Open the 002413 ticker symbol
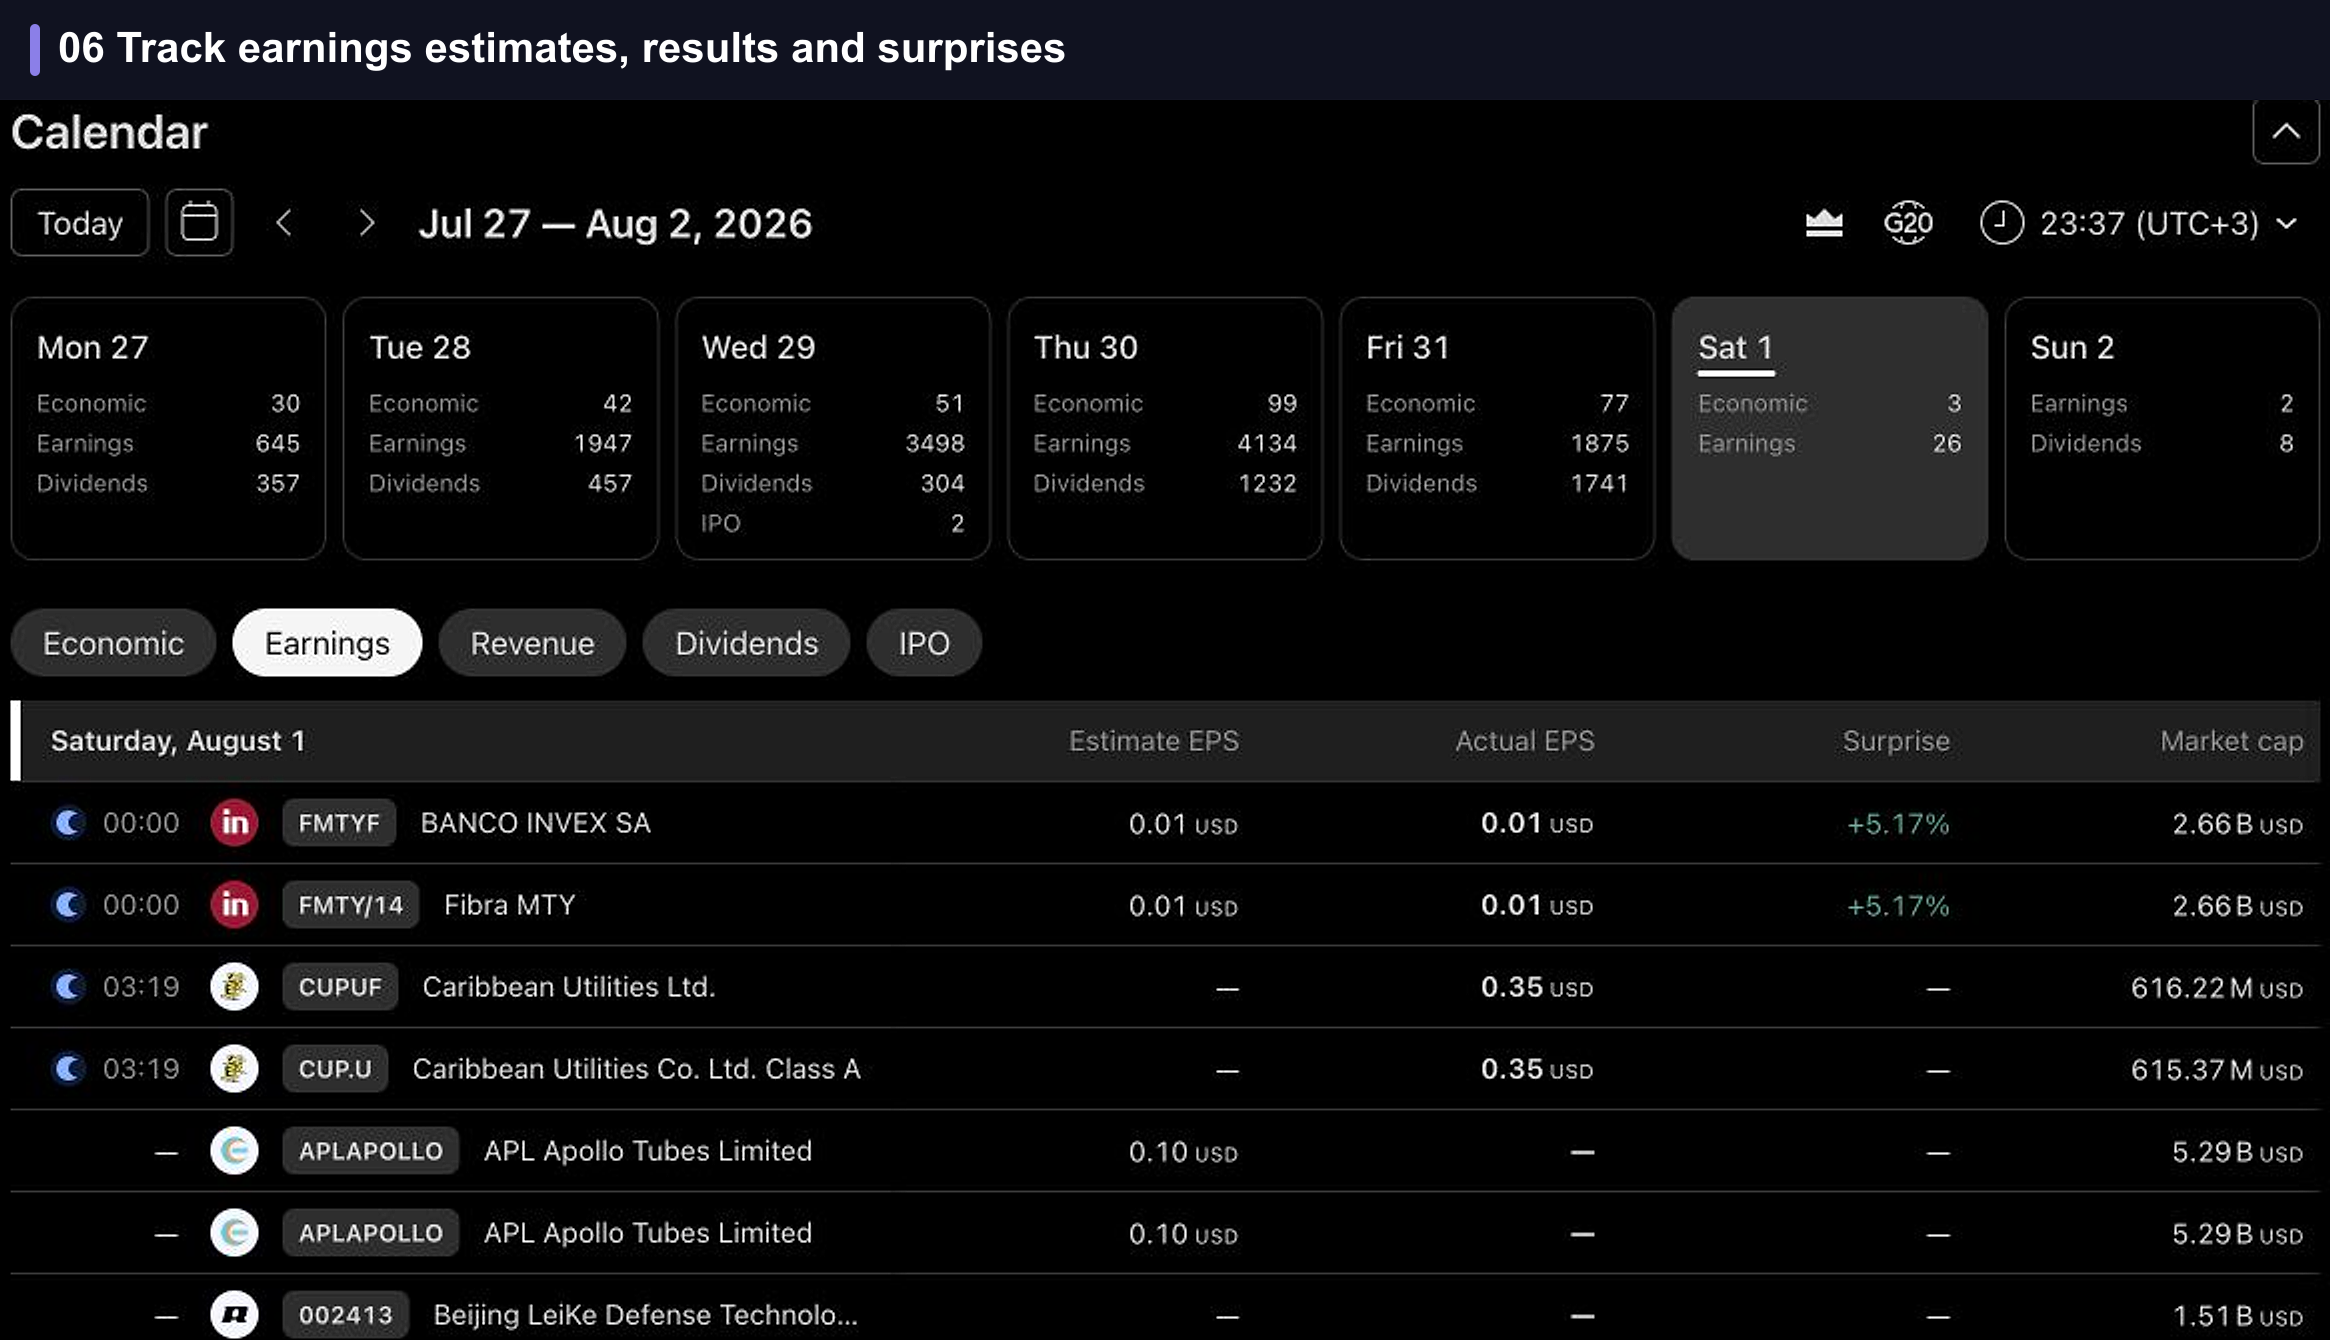The height and width of the screenshot is (1340, 2330). (x=345, y=1315)
